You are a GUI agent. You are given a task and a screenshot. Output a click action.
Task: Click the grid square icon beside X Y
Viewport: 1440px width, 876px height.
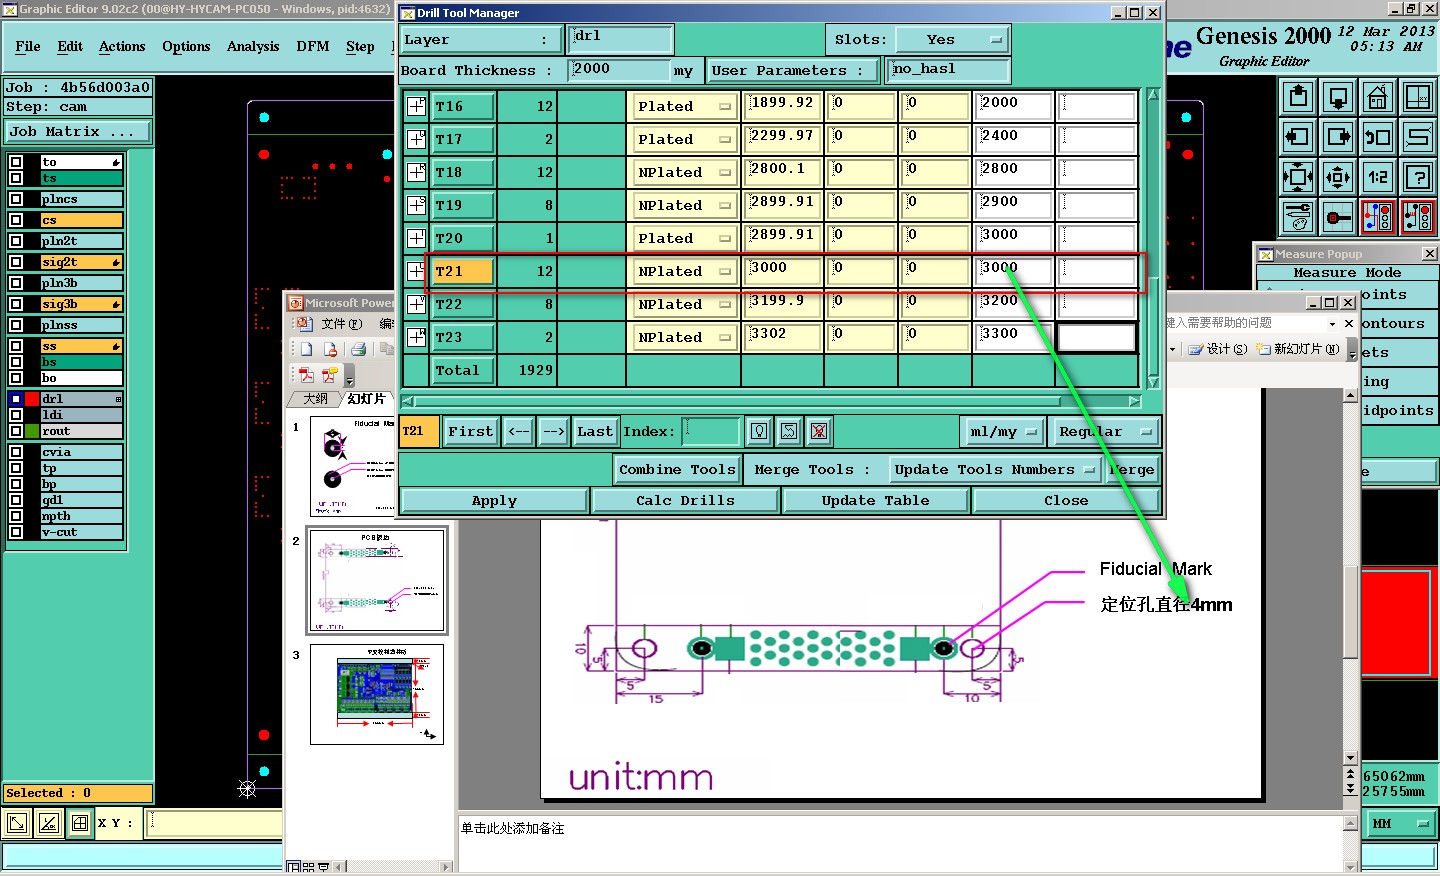tap(80, 823)
